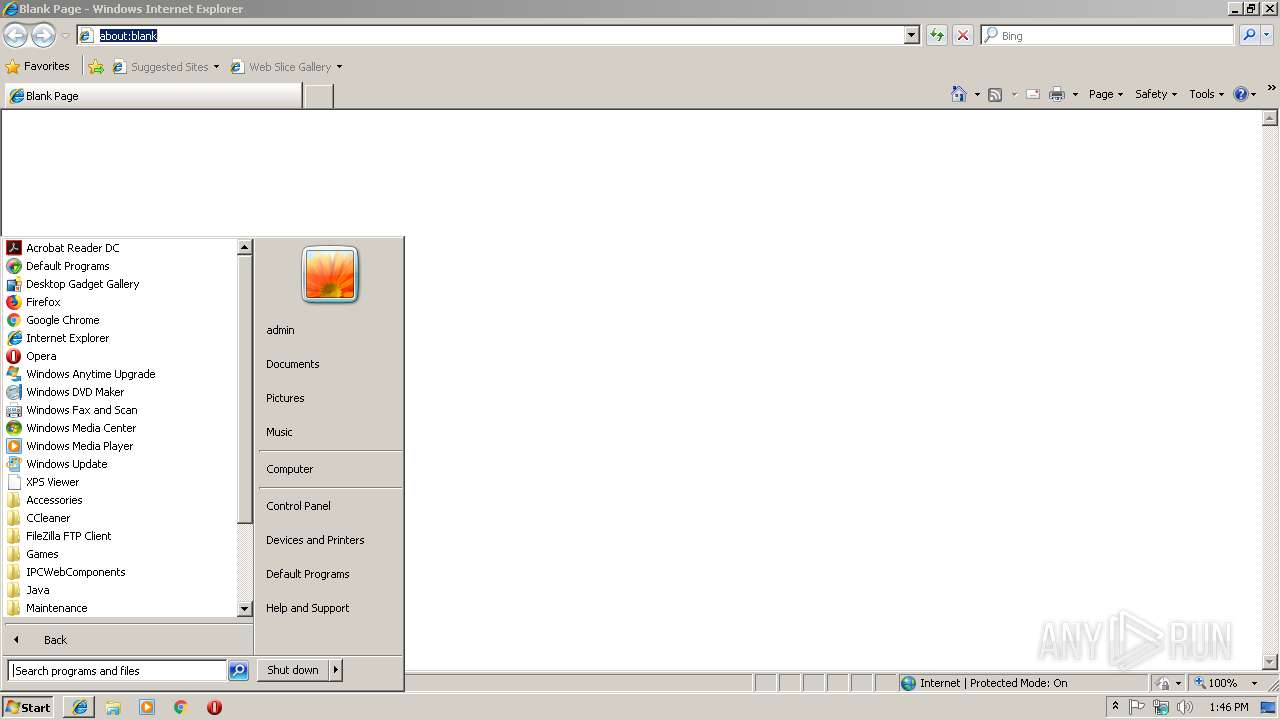Click the RSS Feeds icon
This screenshot has width=1280, height=720.
click(x=995, y=94)
